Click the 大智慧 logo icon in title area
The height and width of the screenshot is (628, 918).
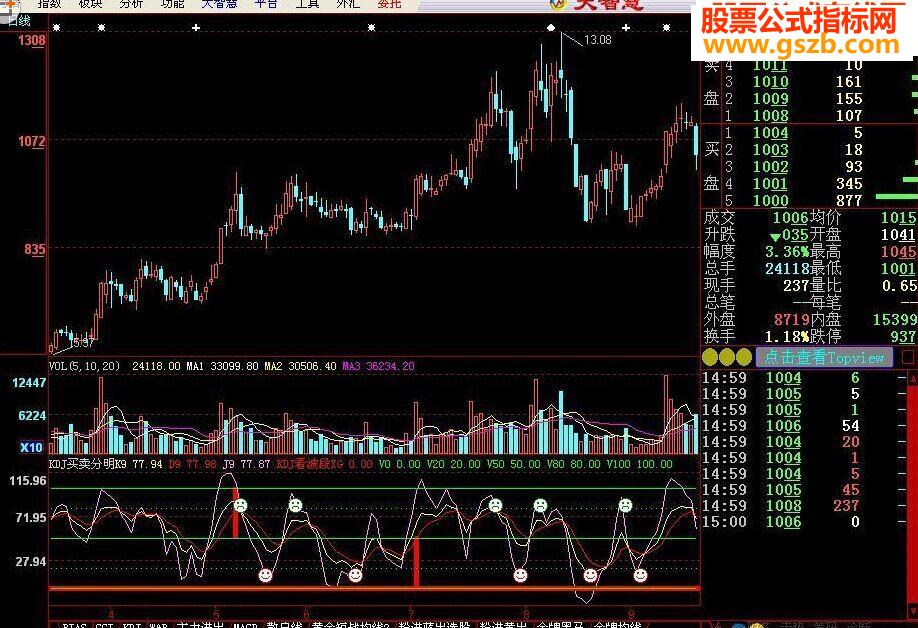point(559,4)
